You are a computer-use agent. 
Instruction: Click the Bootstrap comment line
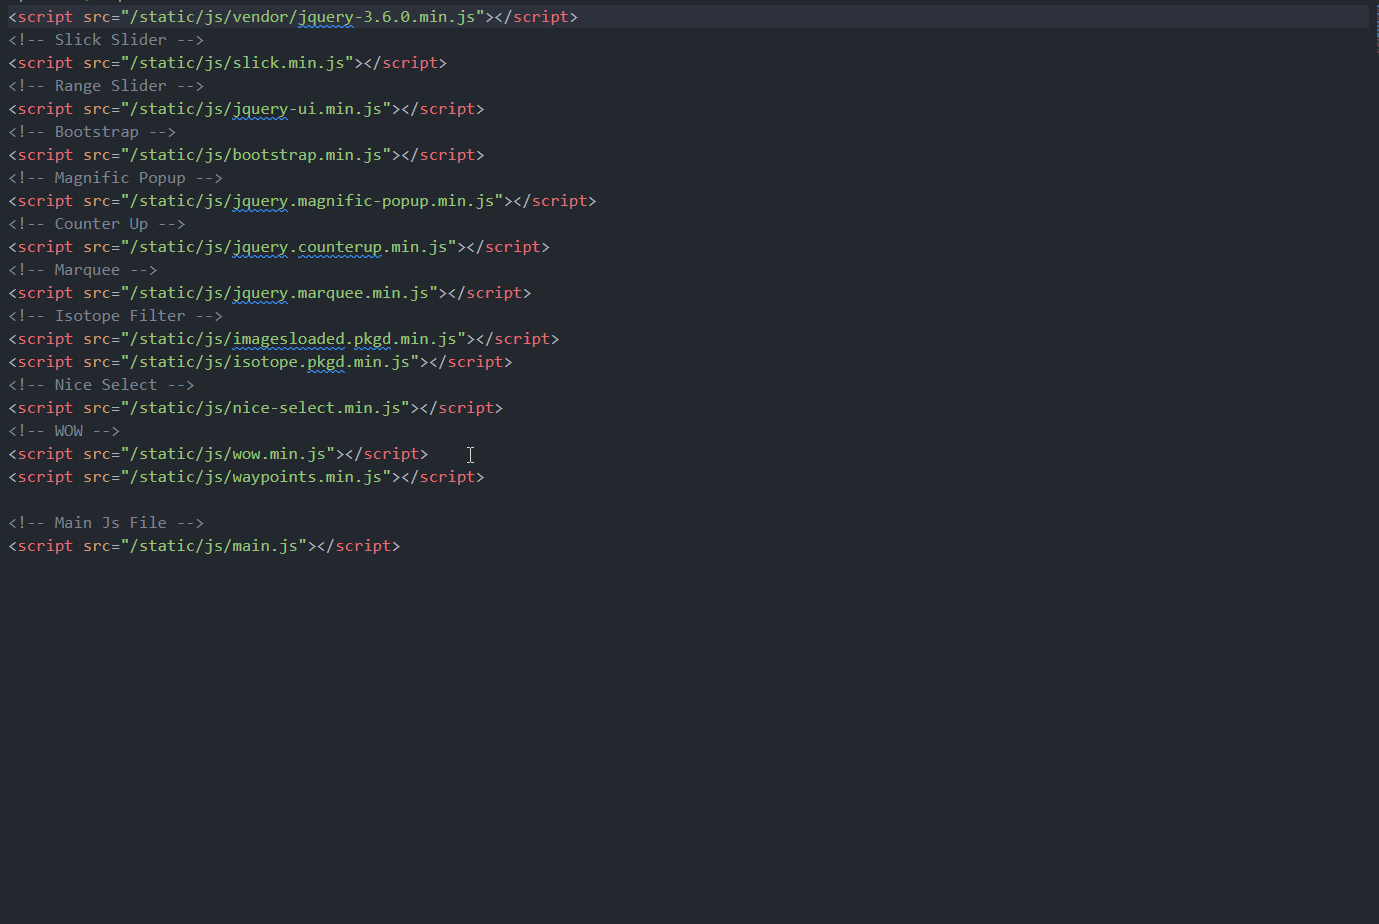pyautogui.click(x=92, y=132)
